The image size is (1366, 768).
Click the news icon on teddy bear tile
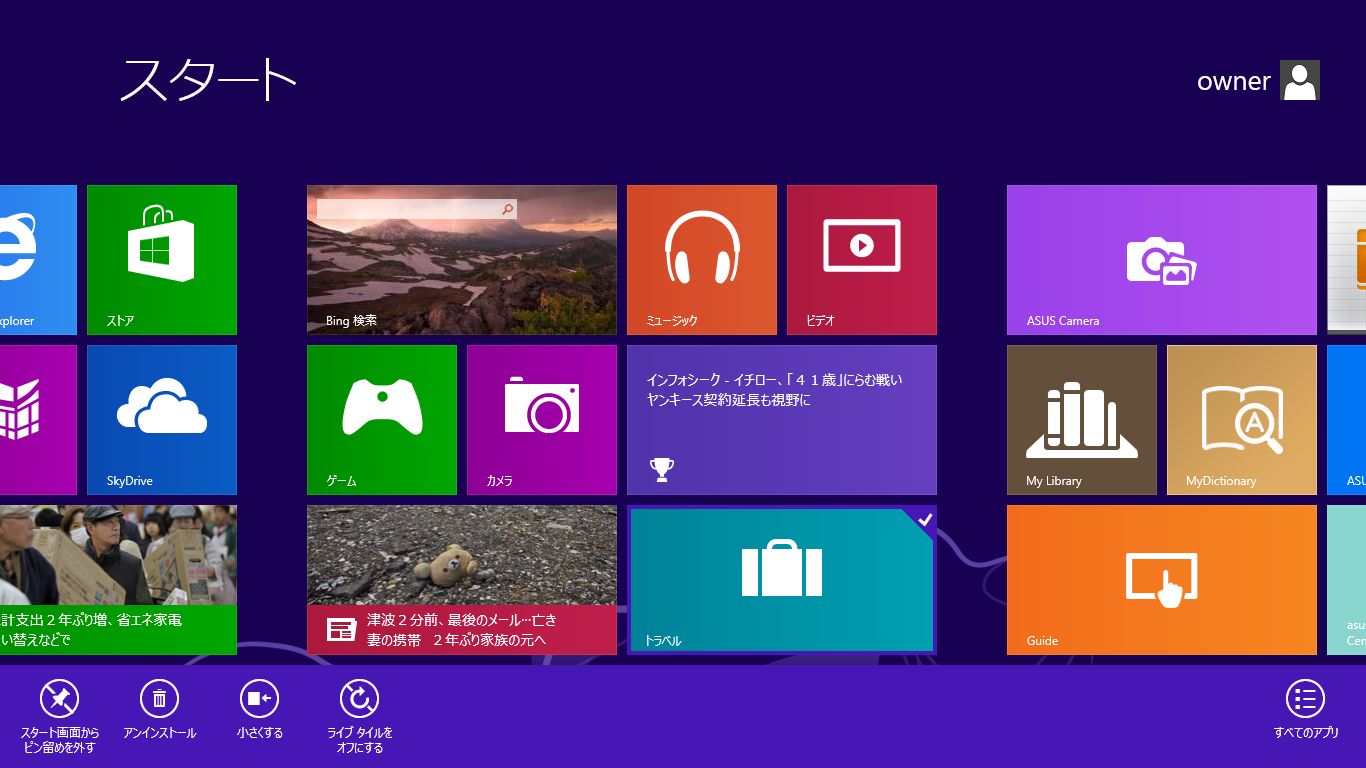click(342, 629)
